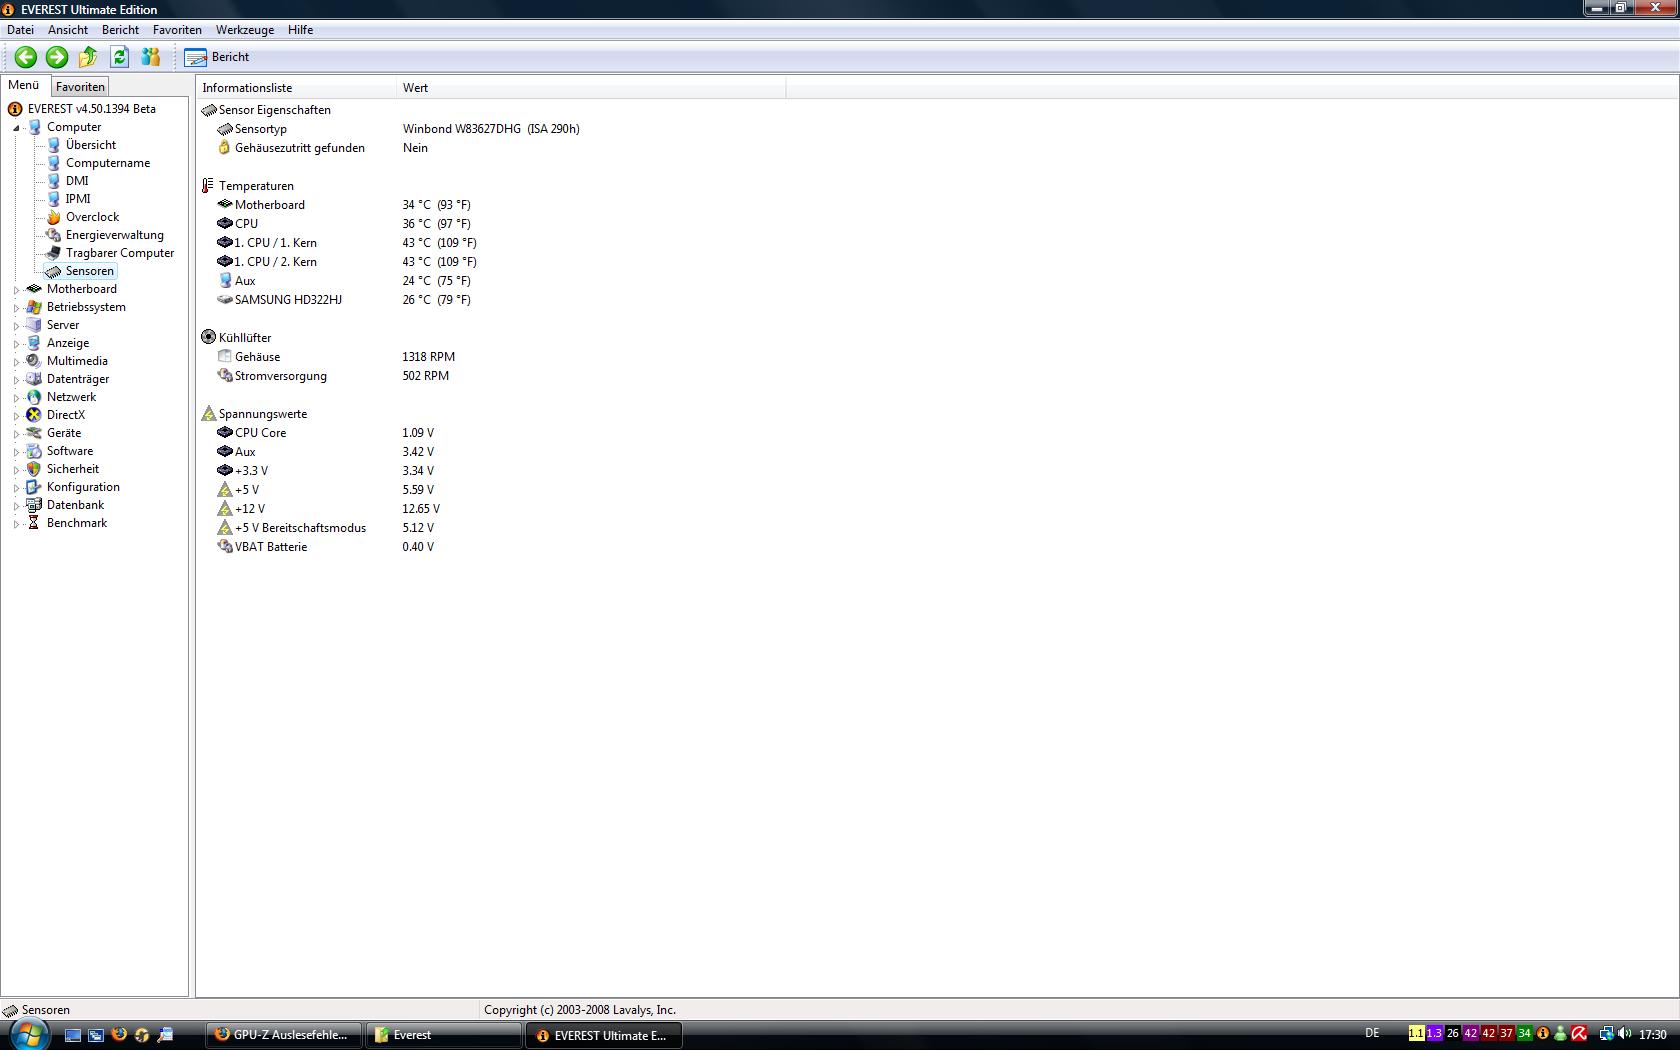Viewport: 1680px width, 1050px height.
Task: Click the Bericht toolbar button
Action: coord(217,57)
